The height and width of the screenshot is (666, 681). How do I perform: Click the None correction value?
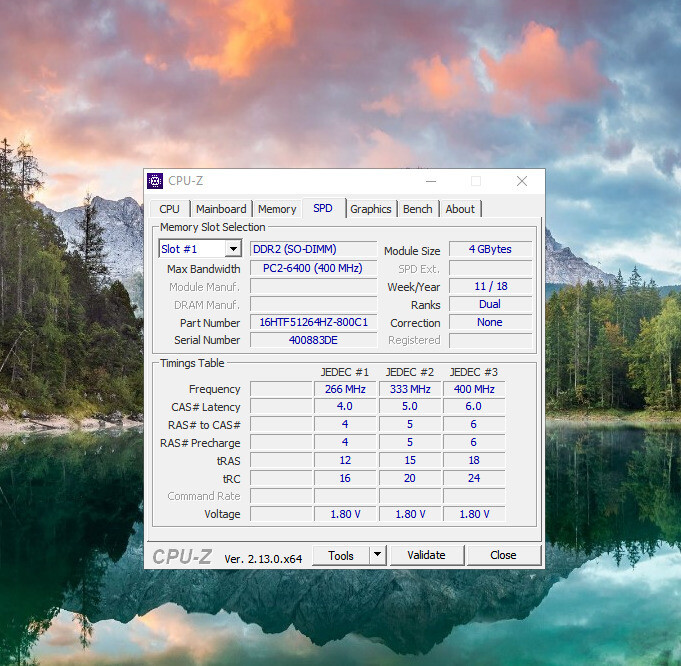point(490,322)
